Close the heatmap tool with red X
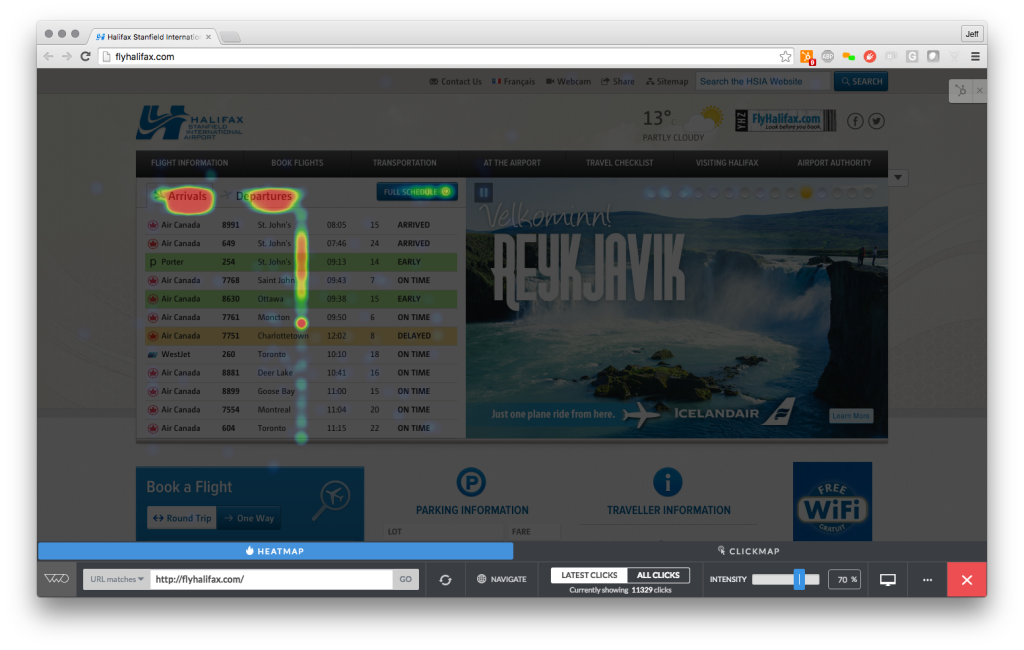 [967, 579]
